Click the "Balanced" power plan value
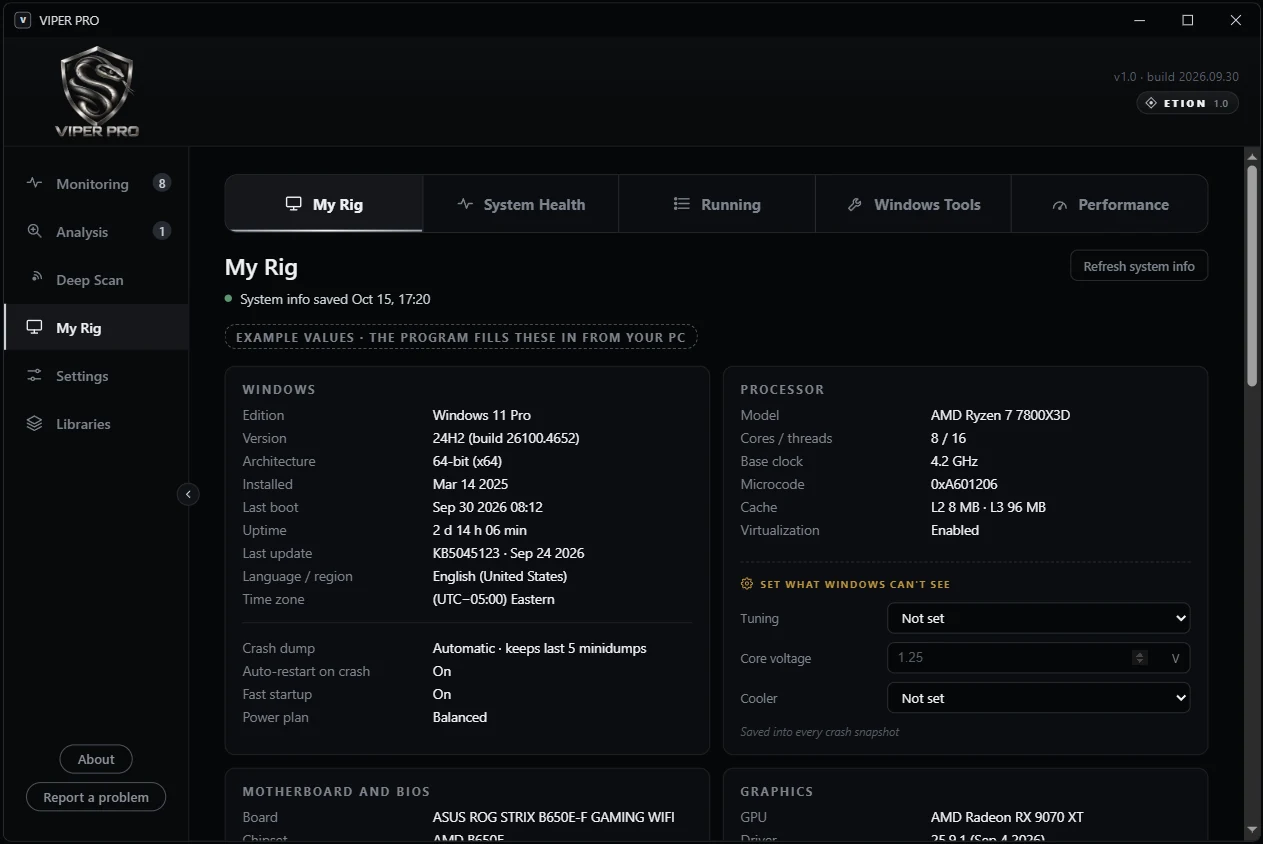This screenshot has width=1263, height=844. click(459, 717)
